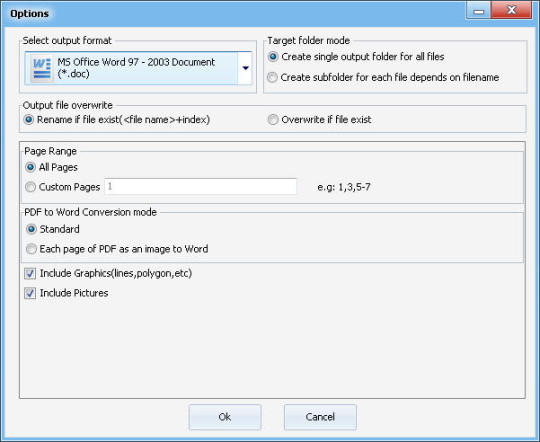
Task: Click the e.g: 1,3,5-7 example text
Action: (x=344, y=187)
